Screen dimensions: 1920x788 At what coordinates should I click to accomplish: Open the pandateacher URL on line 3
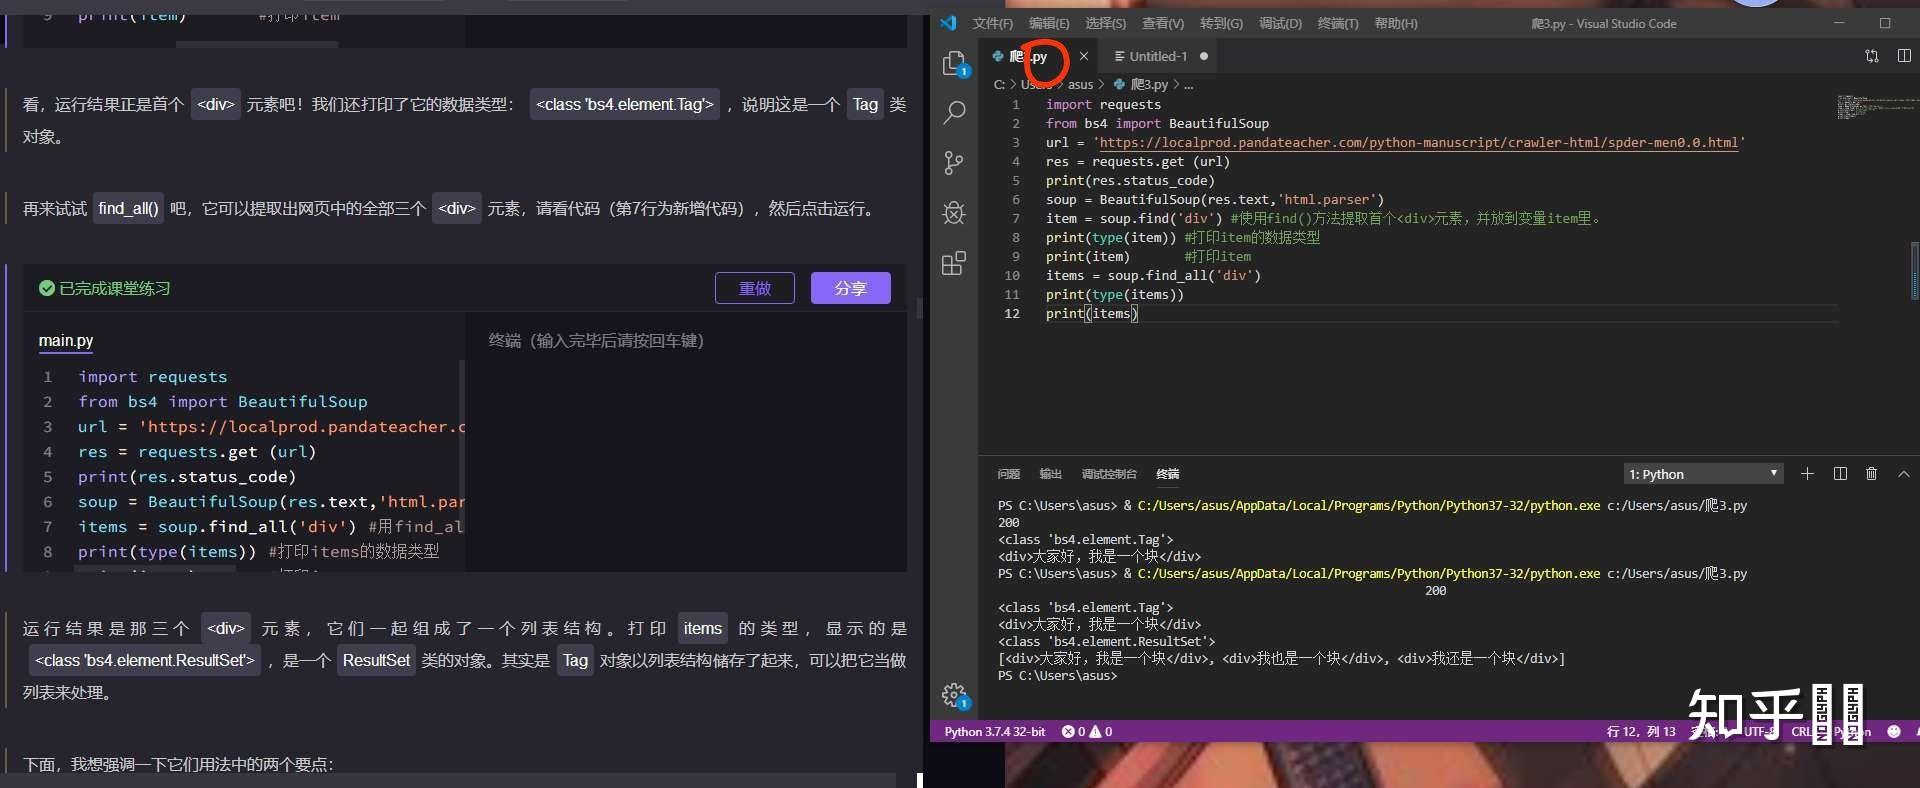click(1418, 143)
